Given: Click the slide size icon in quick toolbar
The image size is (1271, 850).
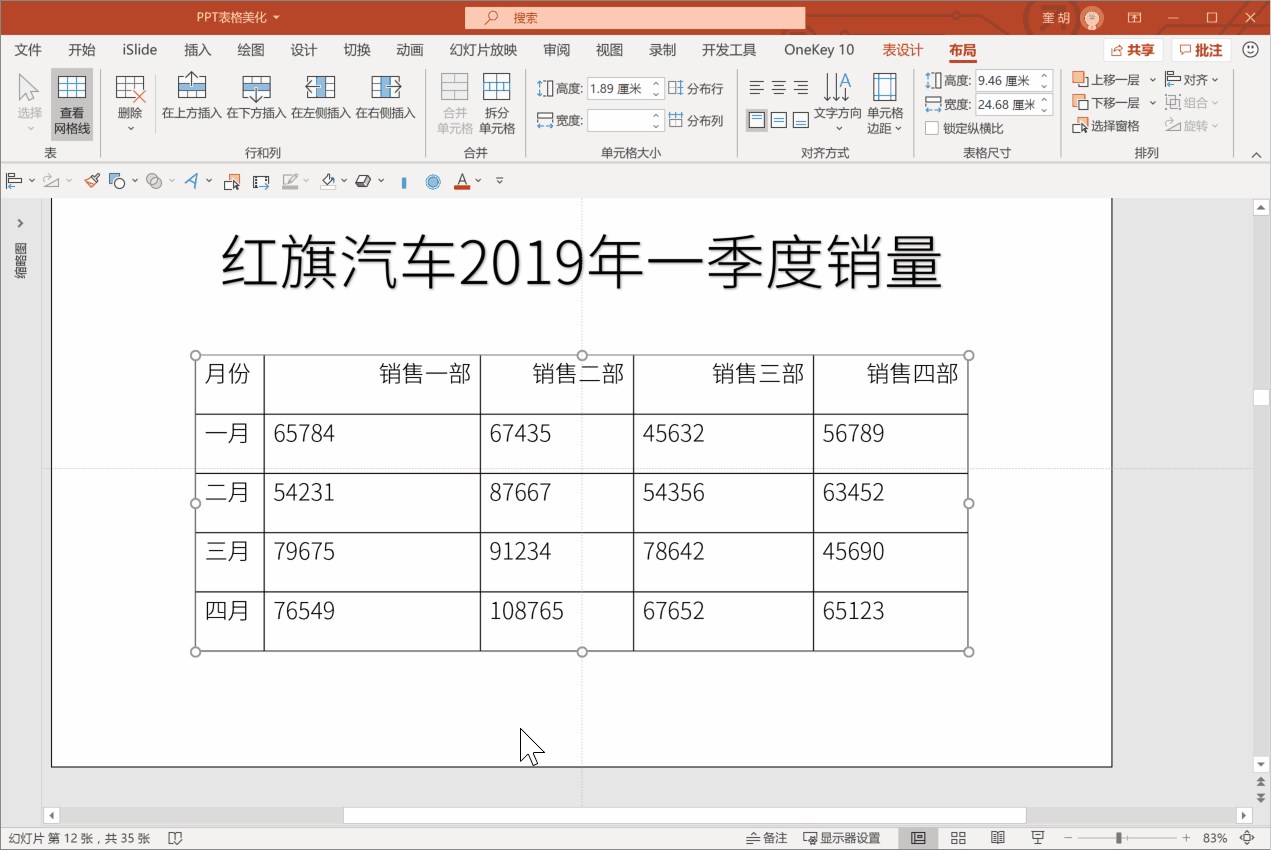Looking at the screenshot, I should click(x=261, y=181).
